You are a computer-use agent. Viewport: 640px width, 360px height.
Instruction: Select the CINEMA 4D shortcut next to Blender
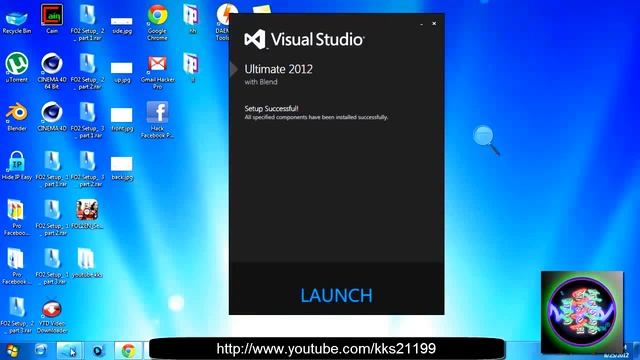[x=52, y=117]
